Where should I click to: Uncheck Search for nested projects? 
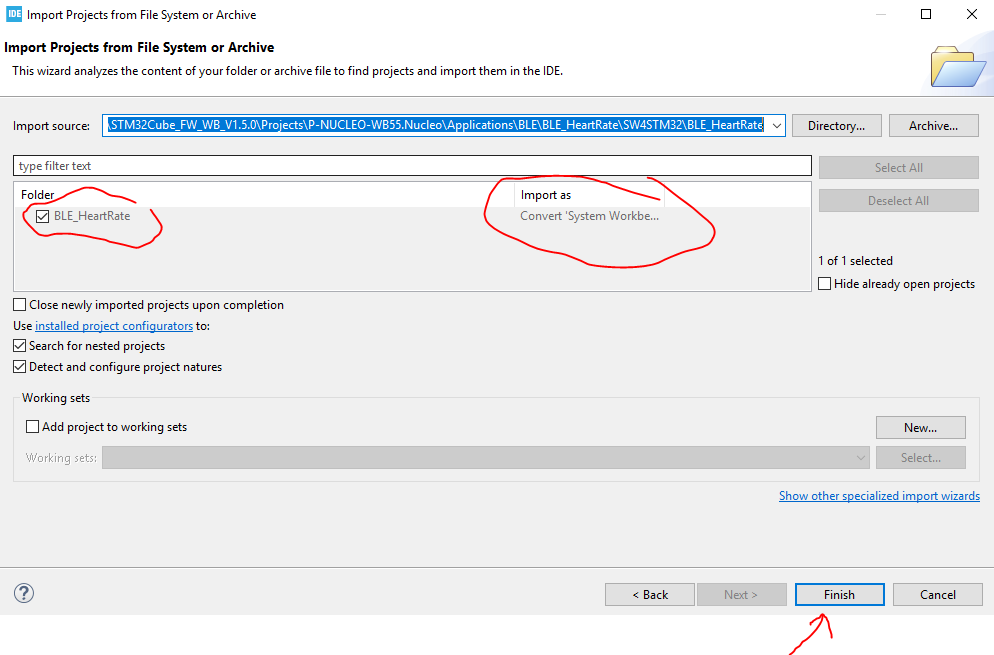pos(20,346)
